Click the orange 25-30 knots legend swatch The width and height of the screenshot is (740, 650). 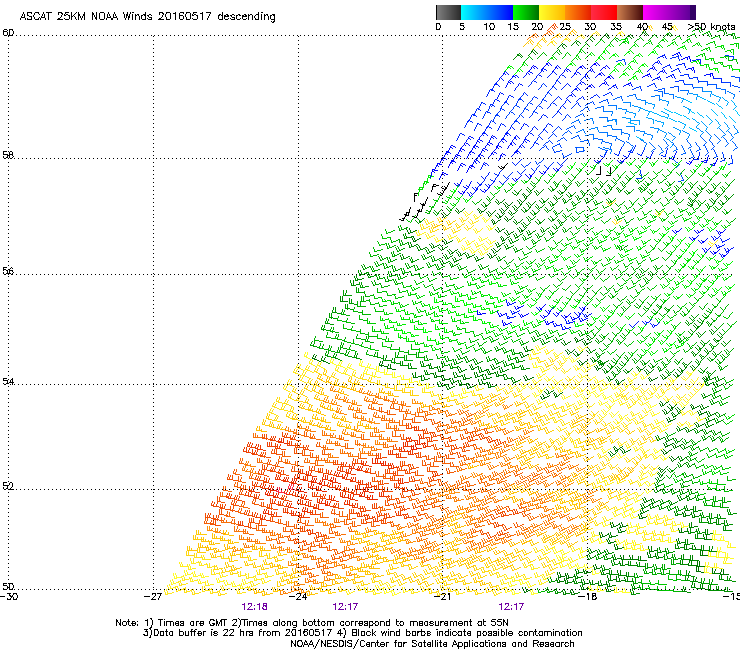pos(578,12)
